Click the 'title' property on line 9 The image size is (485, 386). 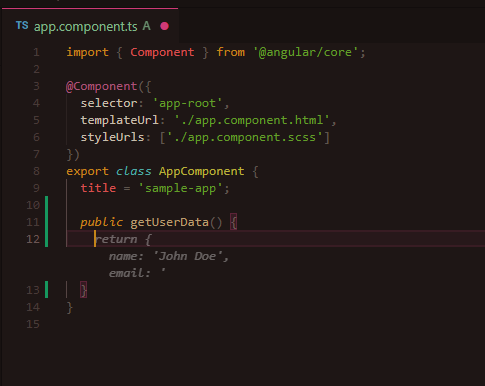pos(98,188)
